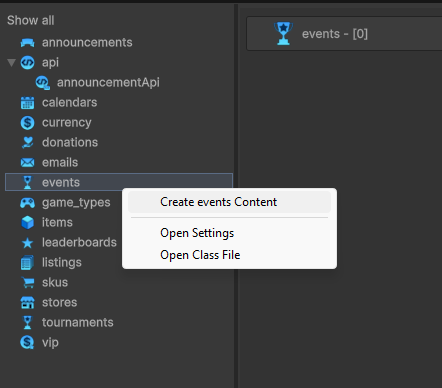Click the donations heart-in-hand icon
The height and width of the screenshot is (388, 442).
click(x=27, y=143)
